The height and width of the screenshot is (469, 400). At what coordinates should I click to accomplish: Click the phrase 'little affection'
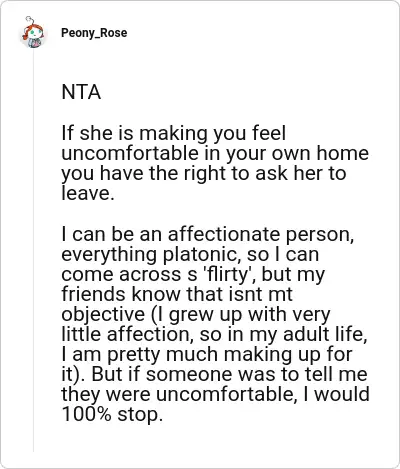127,334
